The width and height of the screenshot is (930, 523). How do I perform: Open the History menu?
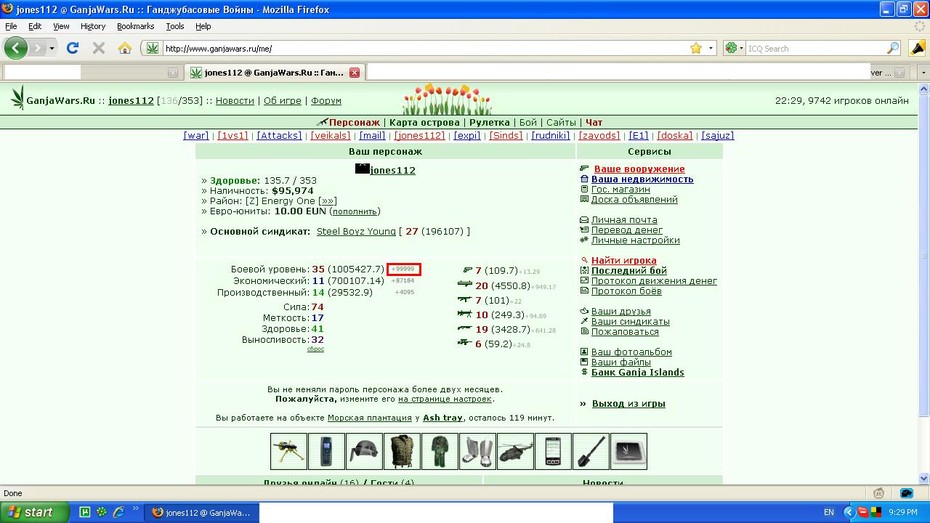93,26
